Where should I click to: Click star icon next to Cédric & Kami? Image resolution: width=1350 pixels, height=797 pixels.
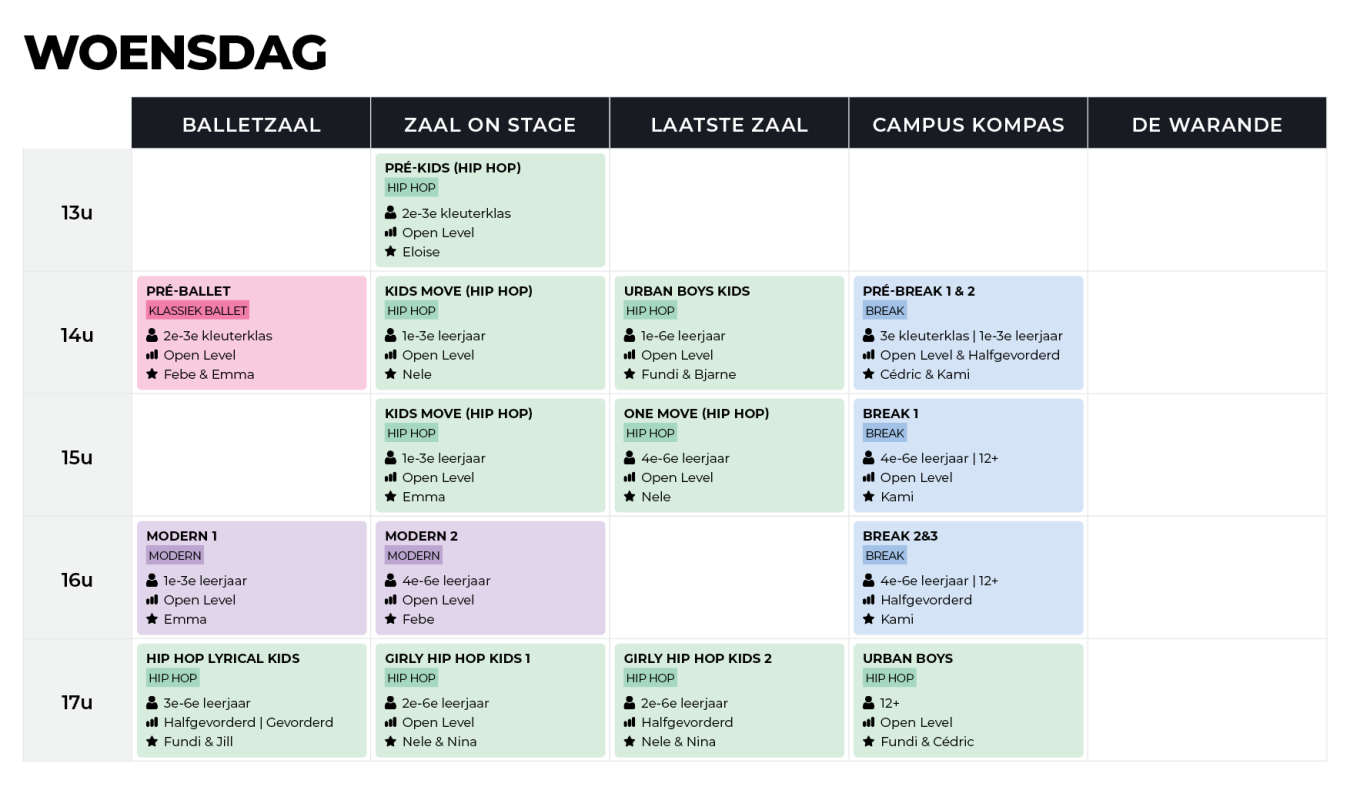click(x=869, y=374)
